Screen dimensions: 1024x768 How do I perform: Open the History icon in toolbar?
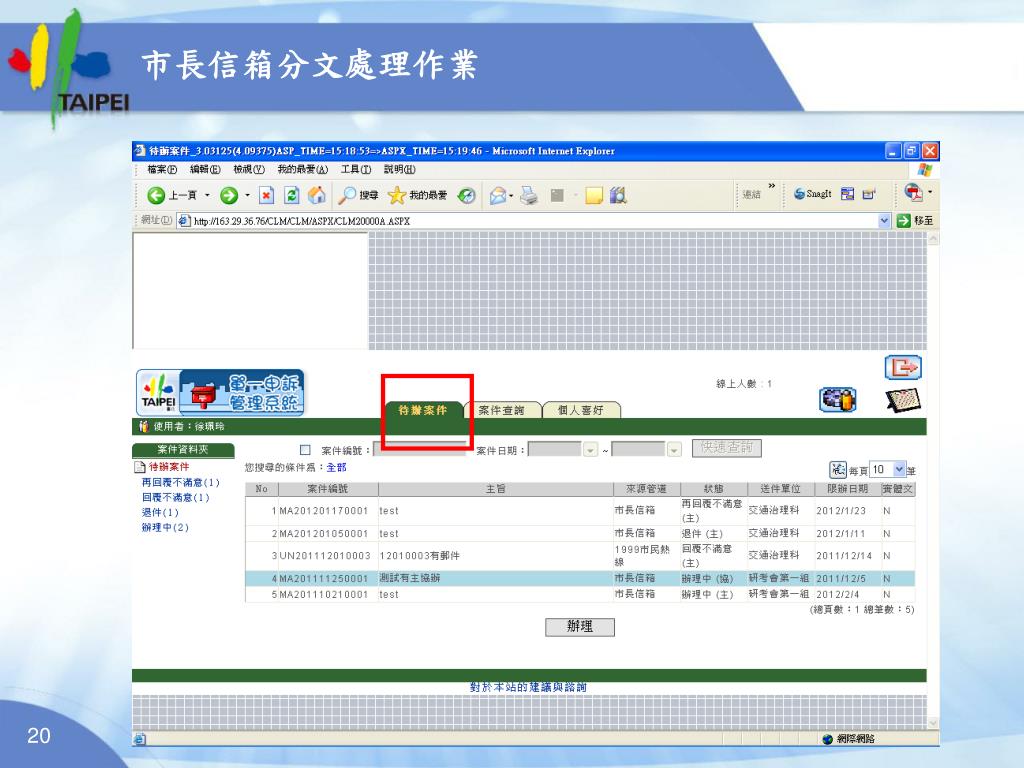(466, 195)
